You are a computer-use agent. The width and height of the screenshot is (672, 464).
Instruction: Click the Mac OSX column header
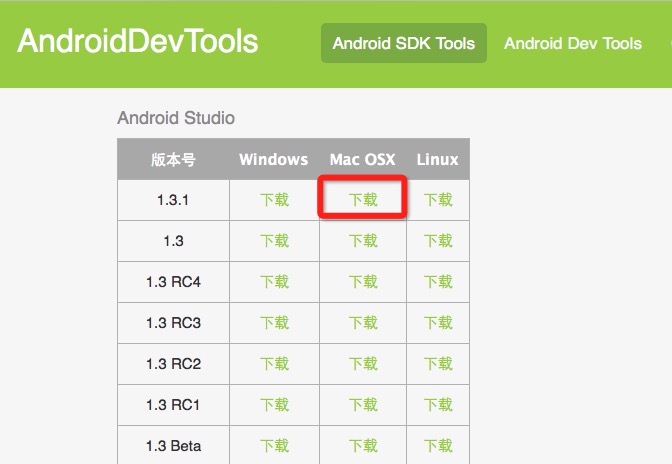tap(363, 159)
